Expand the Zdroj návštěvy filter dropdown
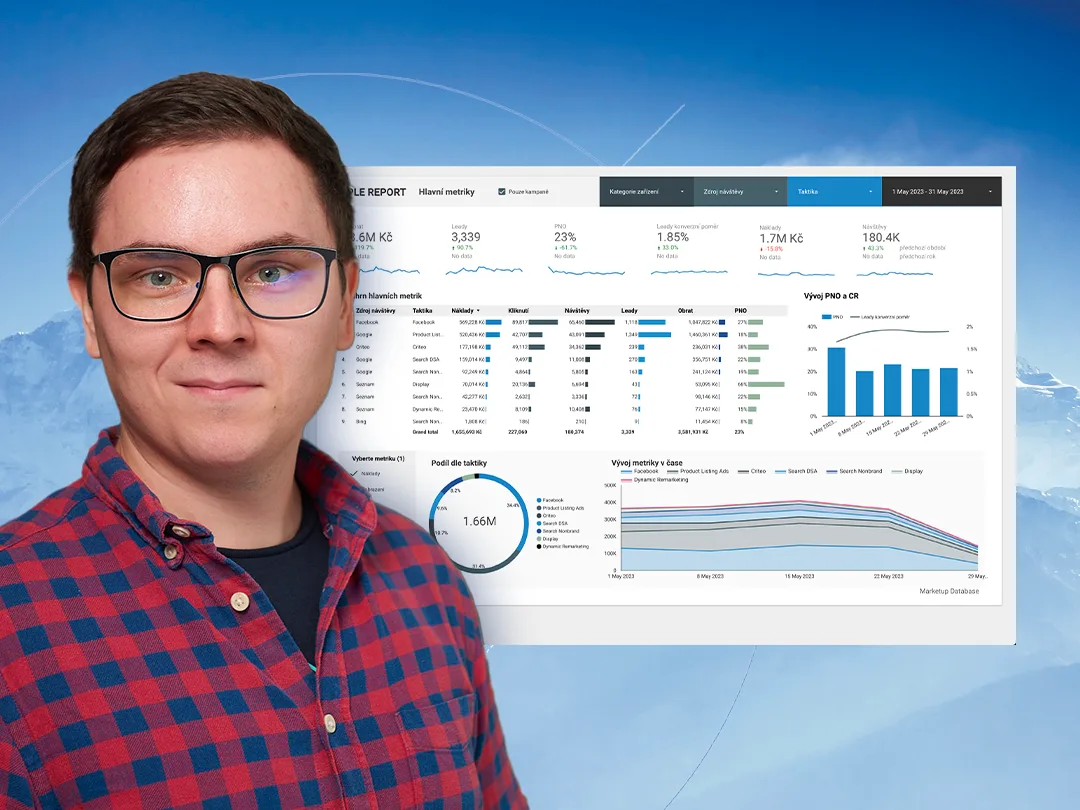The height and width of the screenshot is (810, 1080). [x=740, y=191]
